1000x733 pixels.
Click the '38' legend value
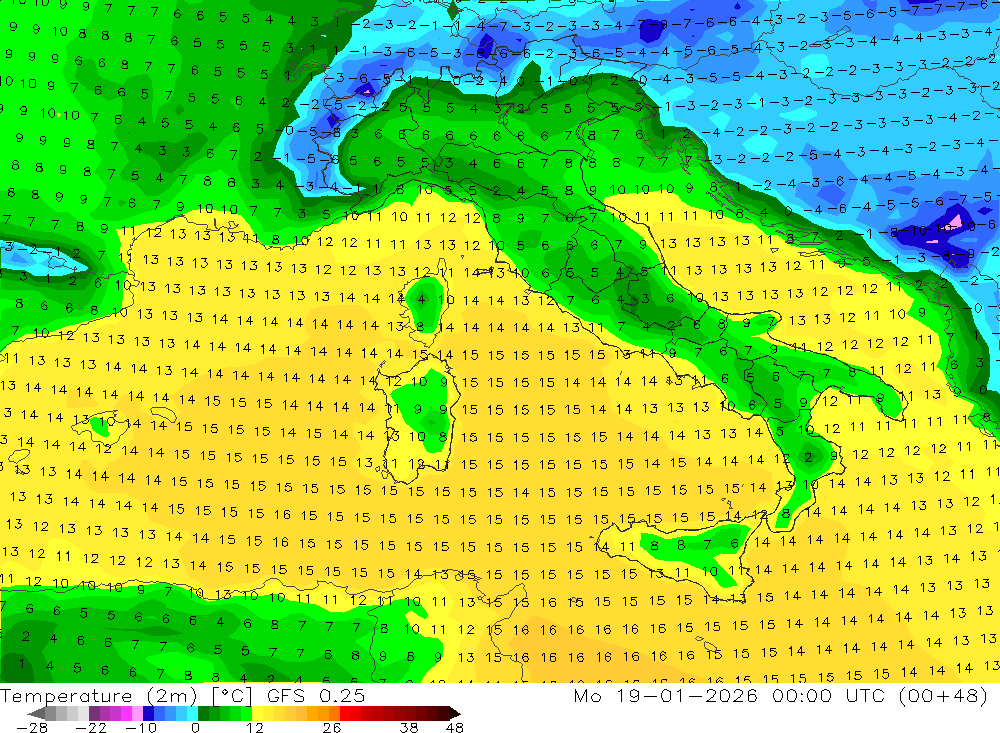click(x=409, y=727)
